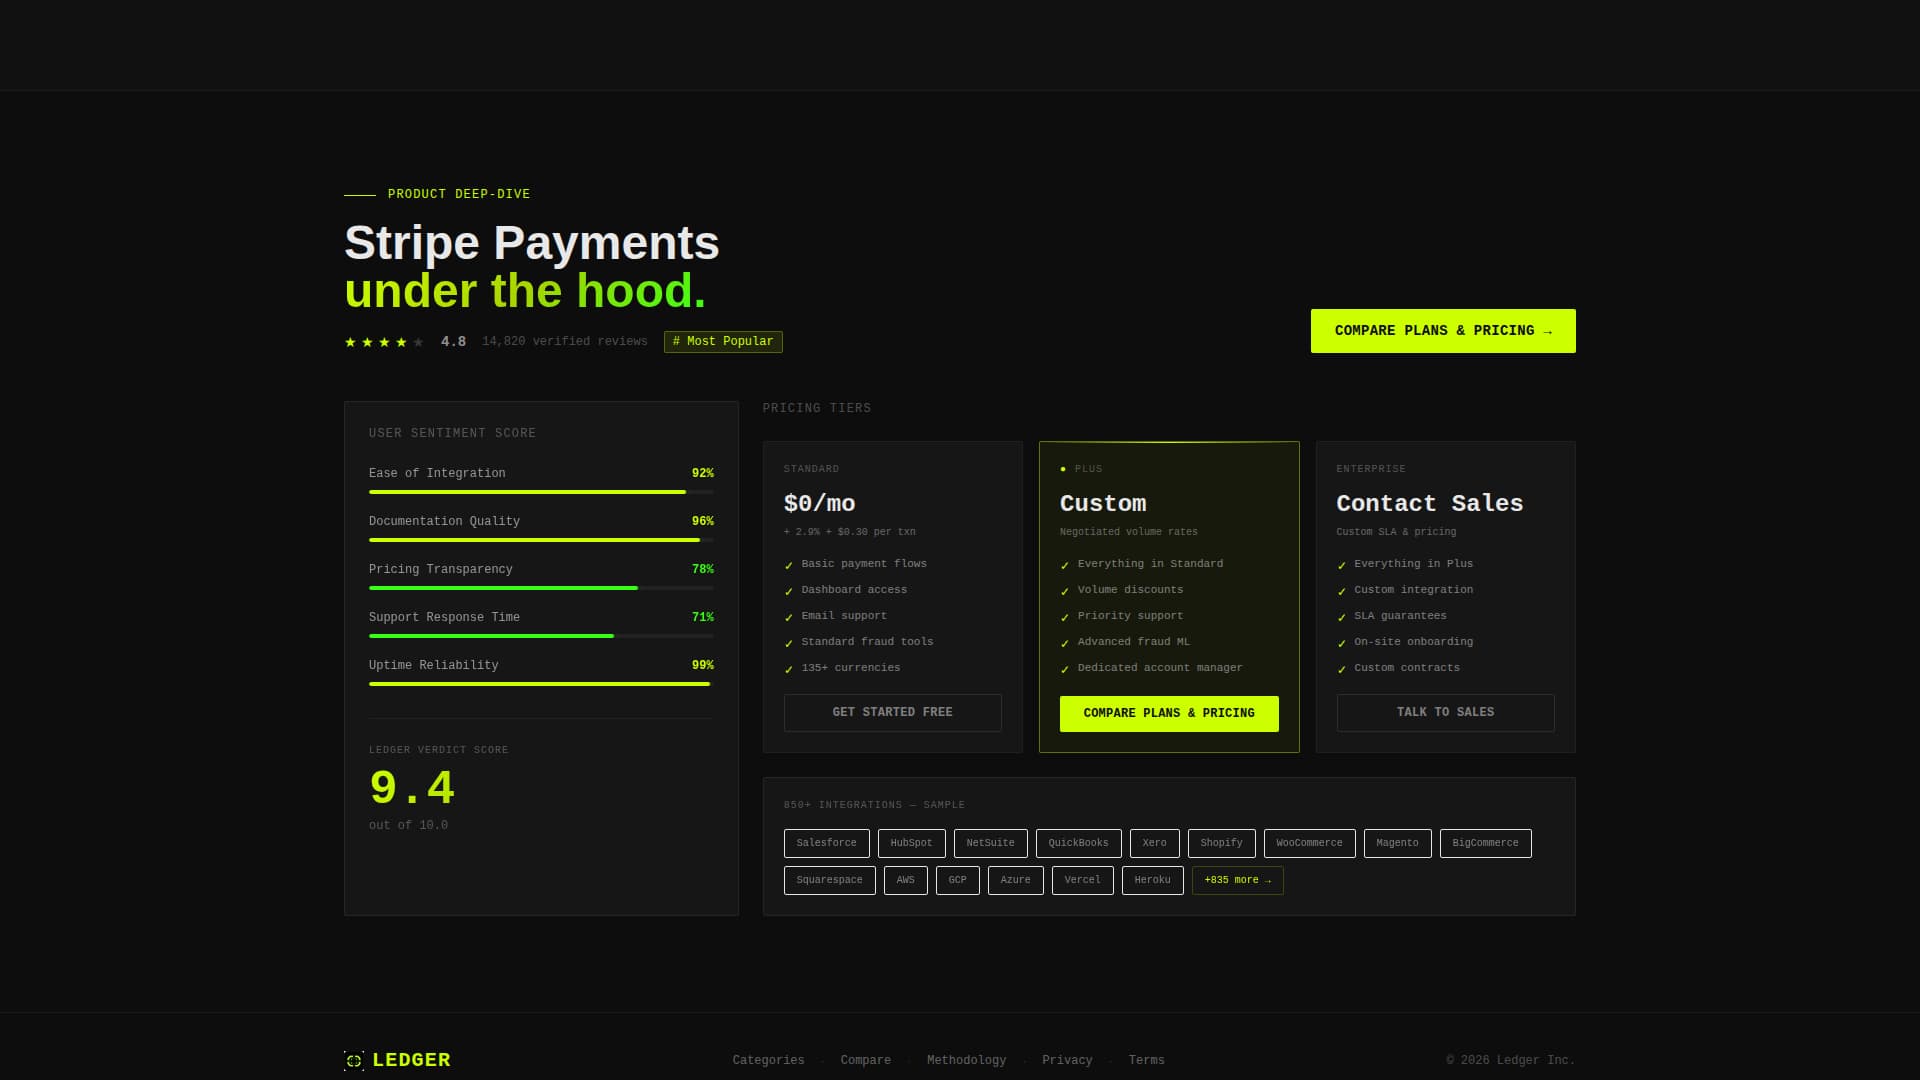
Task: Click the checkmark beside Advanced fraud ML
Action: (x=1065, y=643)
